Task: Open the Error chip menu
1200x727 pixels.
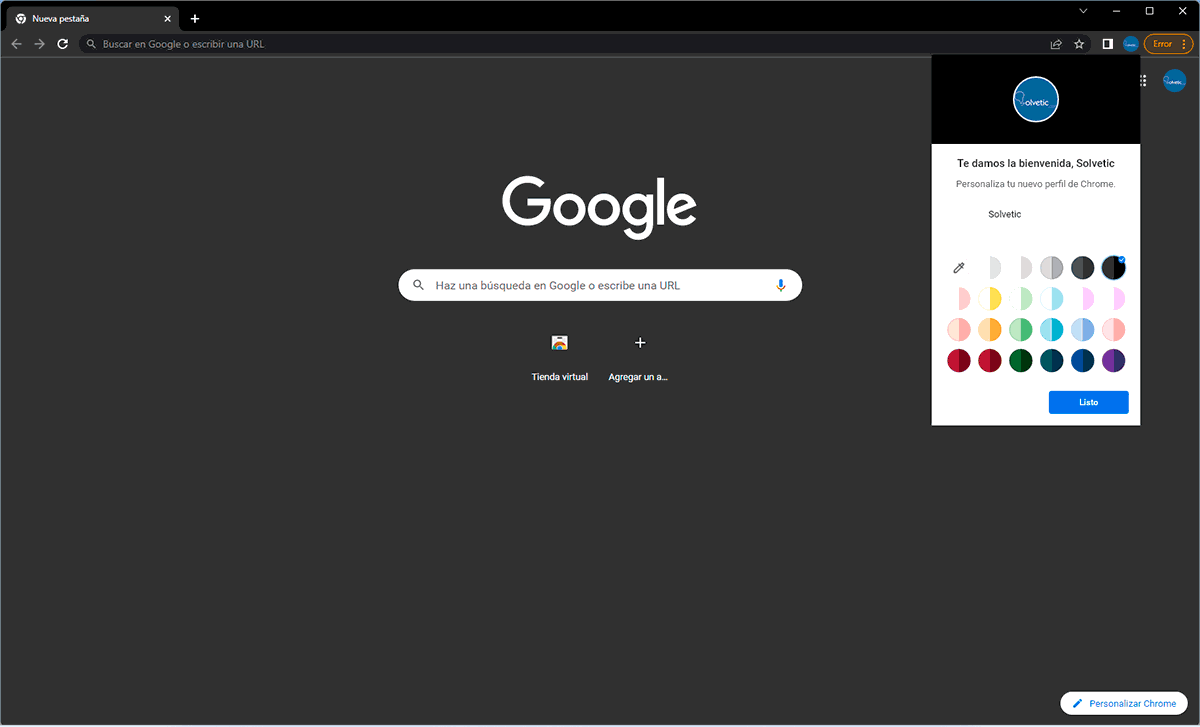Action: click(x=1168, y=44)
